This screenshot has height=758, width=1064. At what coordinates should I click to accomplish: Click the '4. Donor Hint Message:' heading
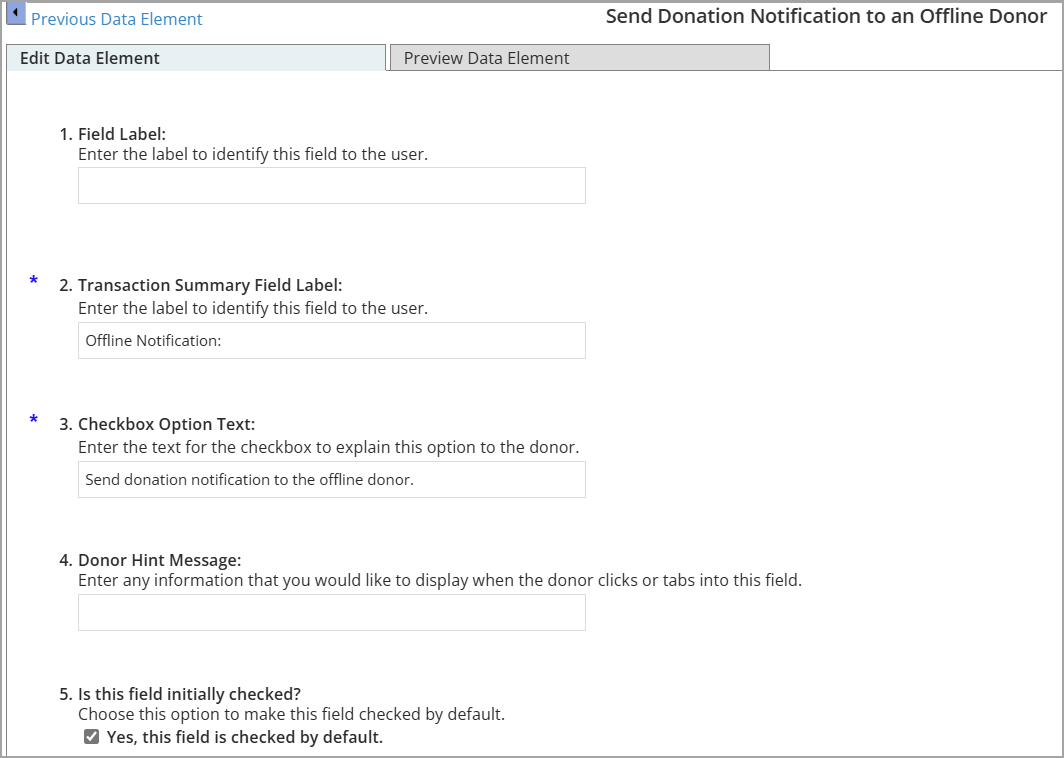coord(151,560)
